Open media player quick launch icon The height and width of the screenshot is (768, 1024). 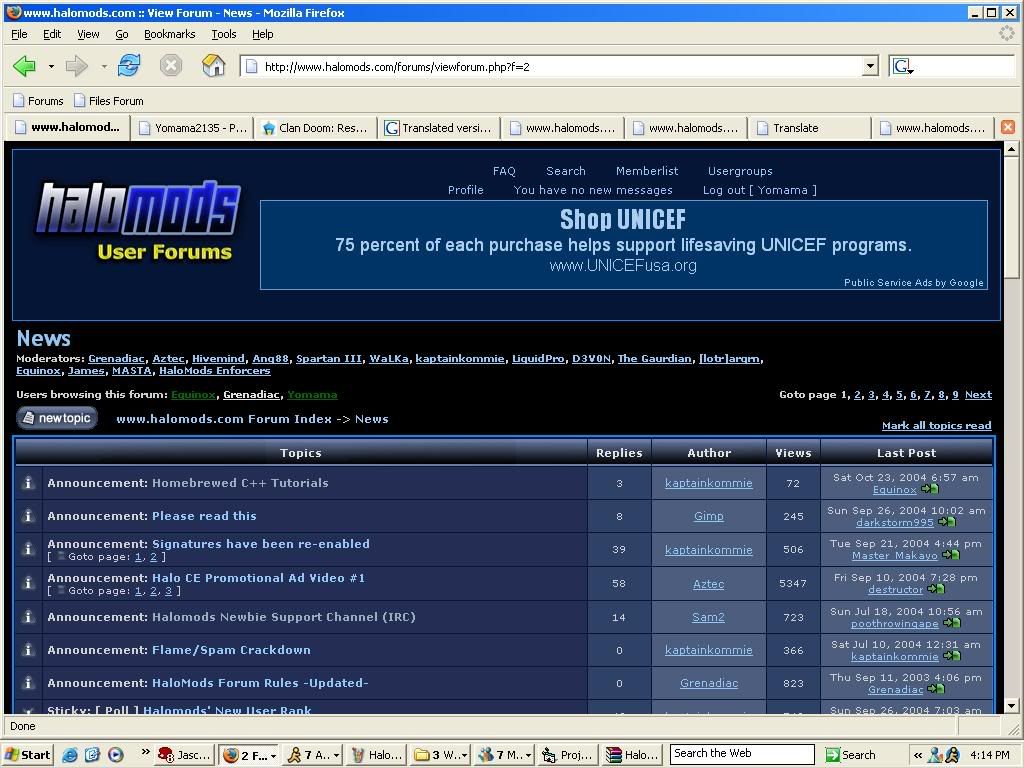(x=115, y=755)
